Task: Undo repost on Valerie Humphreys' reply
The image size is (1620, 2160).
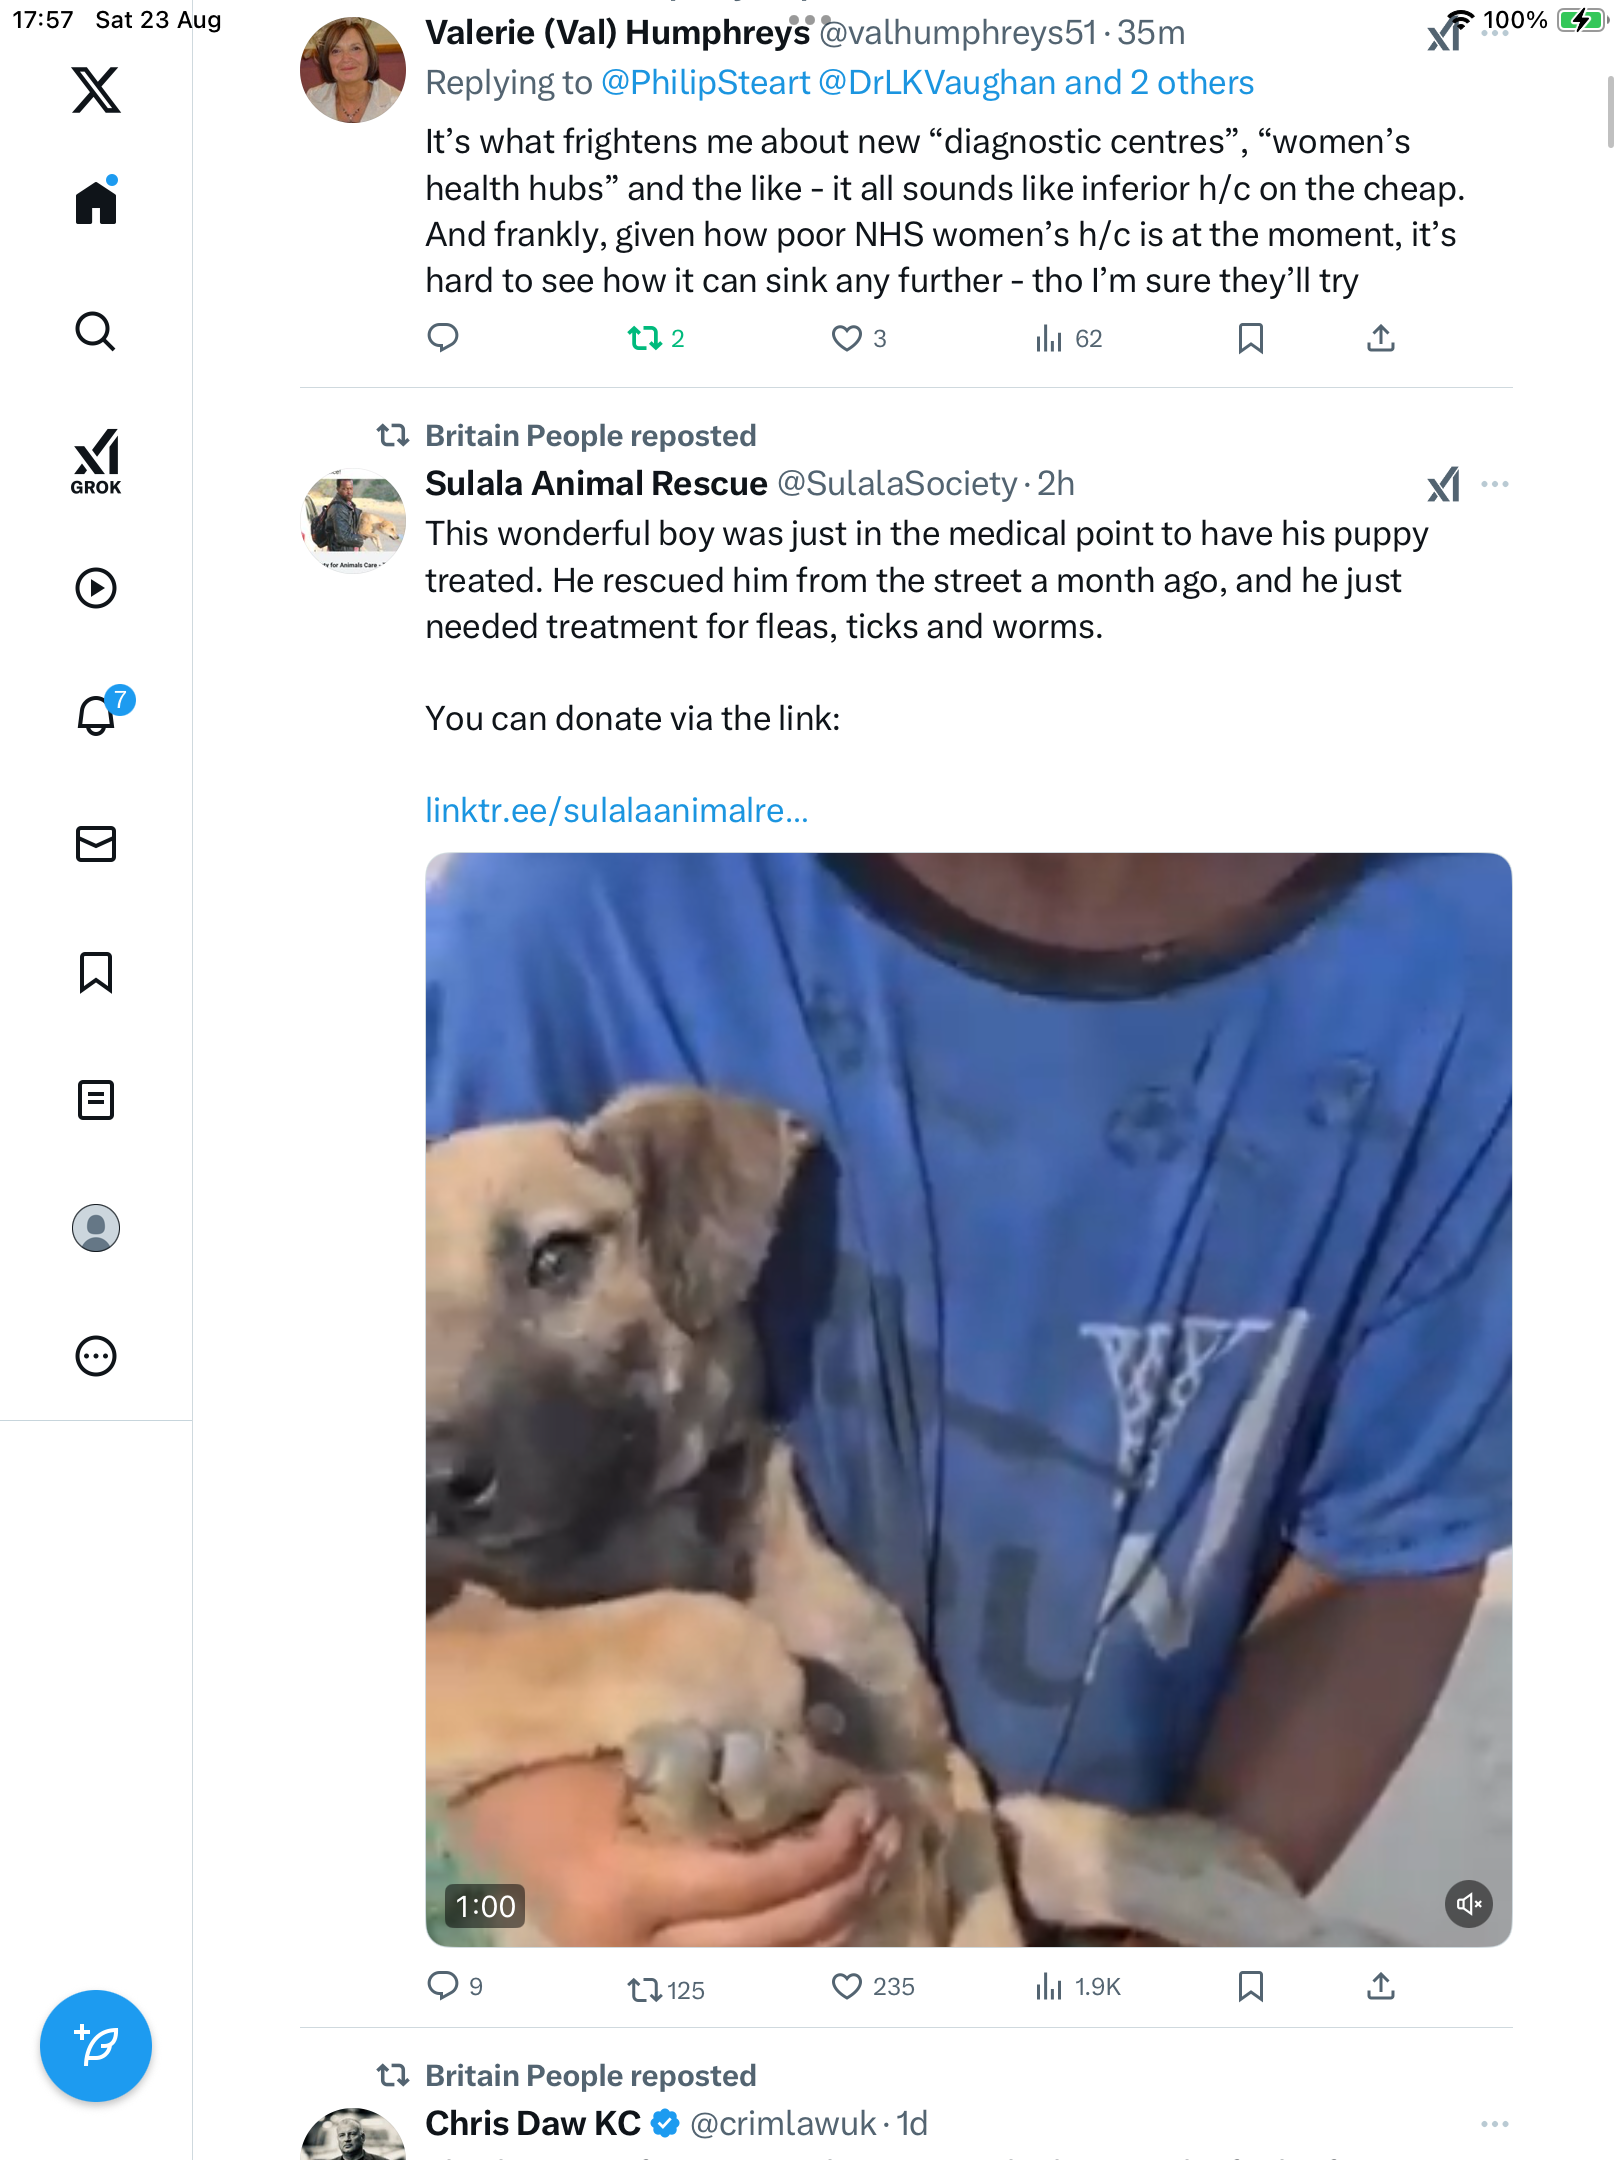Action: click(x=645, y=339)
